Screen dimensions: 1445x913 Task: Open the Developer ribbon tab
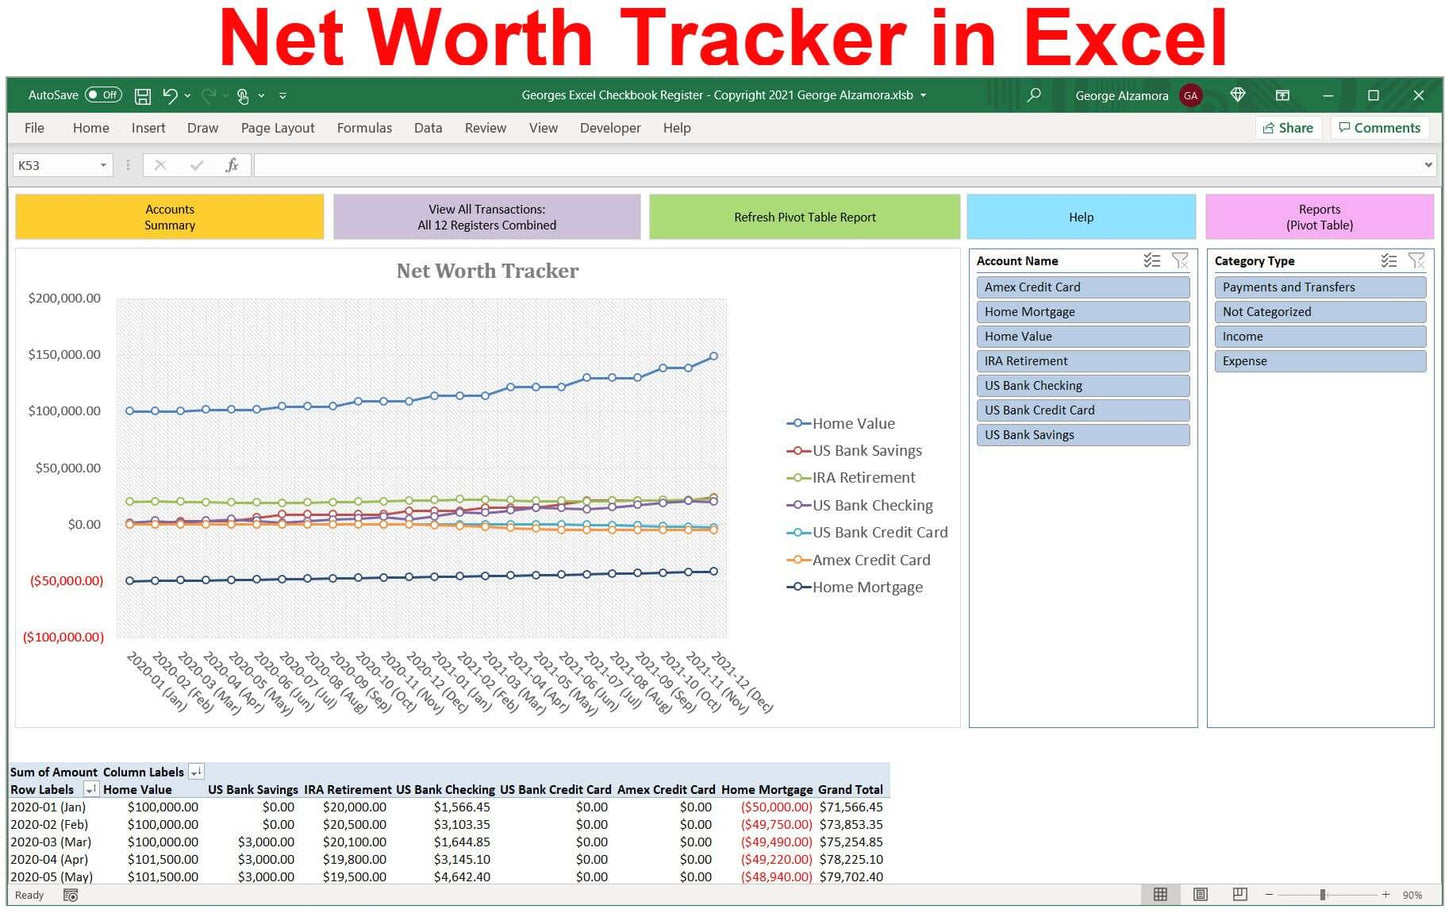[x=610, y=128]
